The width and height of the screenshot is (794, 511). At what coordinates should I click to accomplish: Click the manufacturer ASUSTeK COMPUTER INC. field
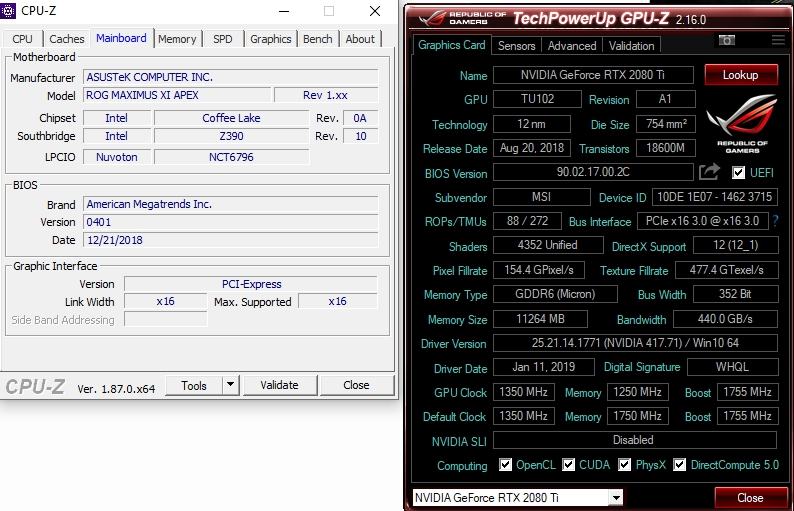pos(230,77)
